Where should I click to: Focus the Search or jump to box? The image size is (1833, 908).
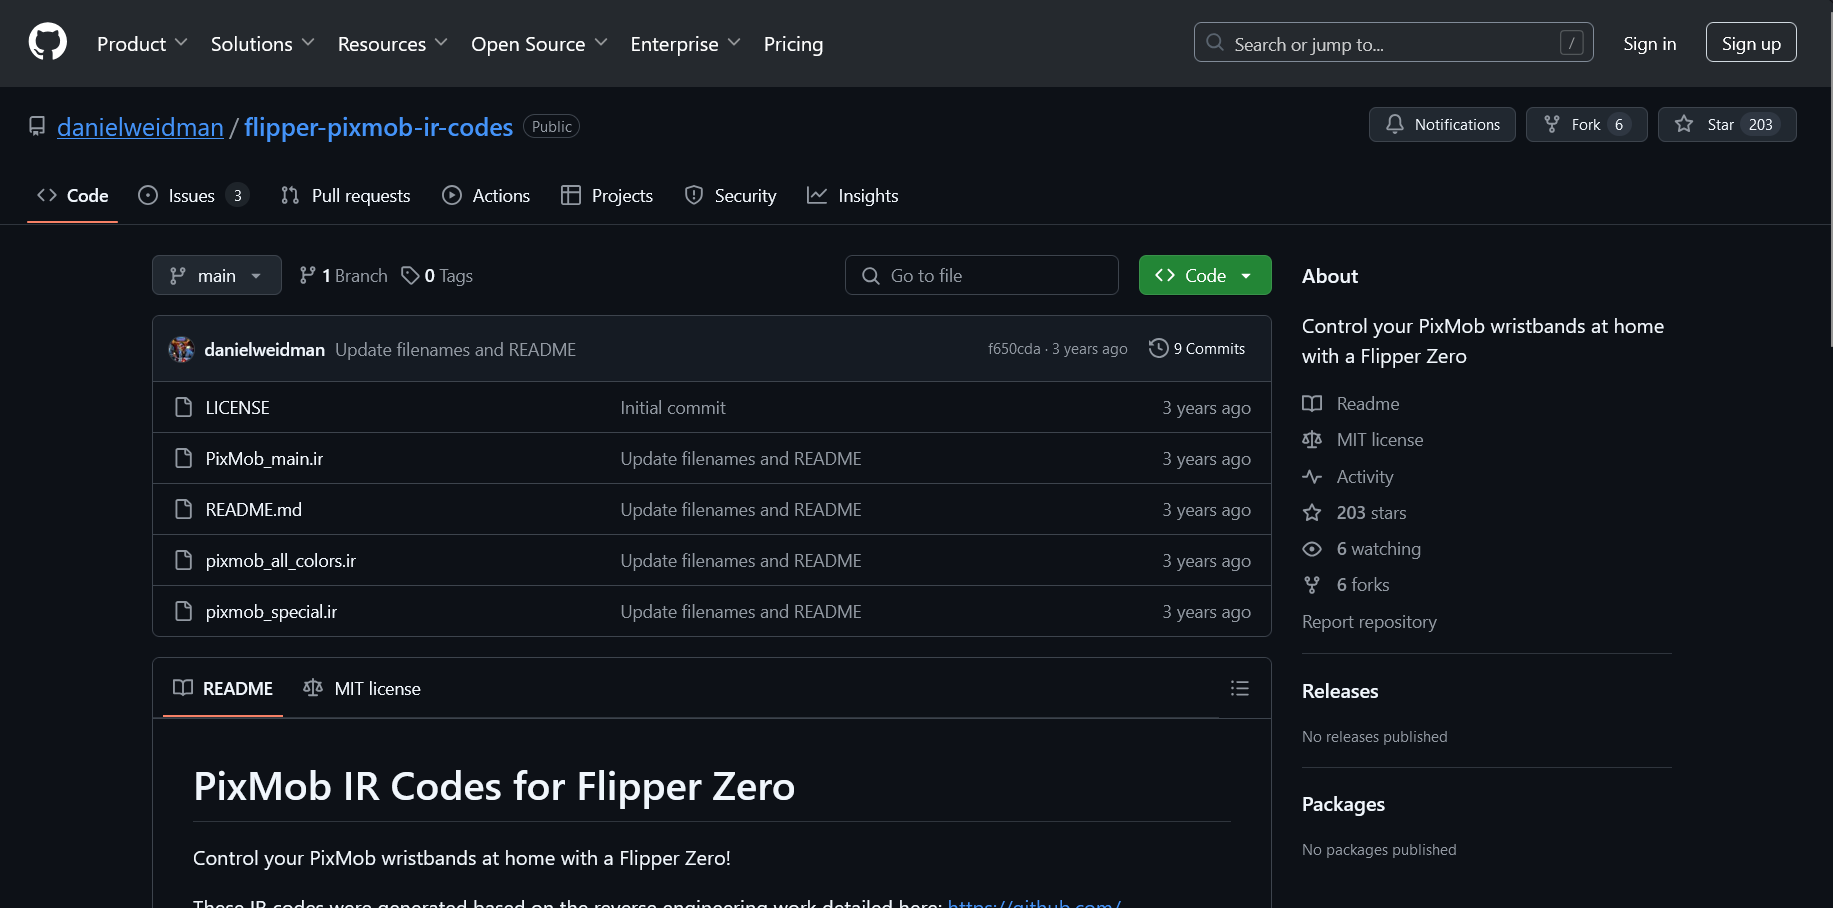[x=1392, y=43]
